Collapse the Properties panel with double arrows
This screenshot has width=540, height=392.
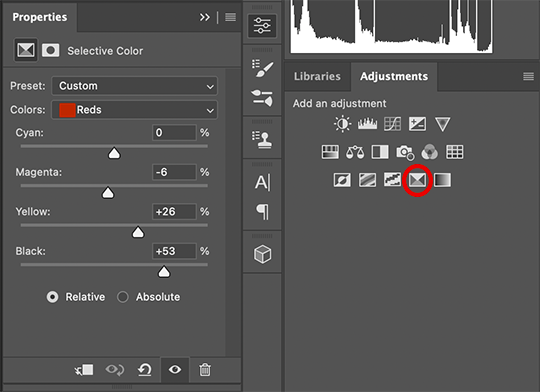[205, 17]
